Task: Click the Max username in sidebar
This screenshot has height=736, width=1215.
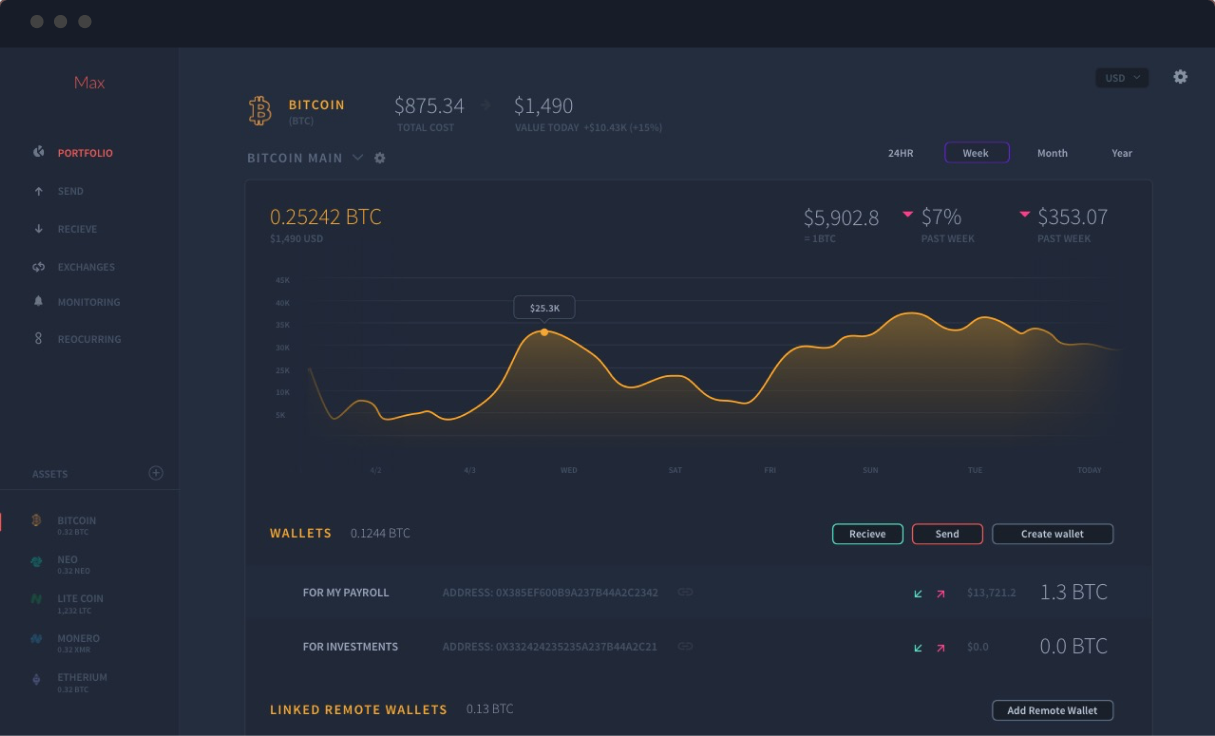Action: coord(89,82)
